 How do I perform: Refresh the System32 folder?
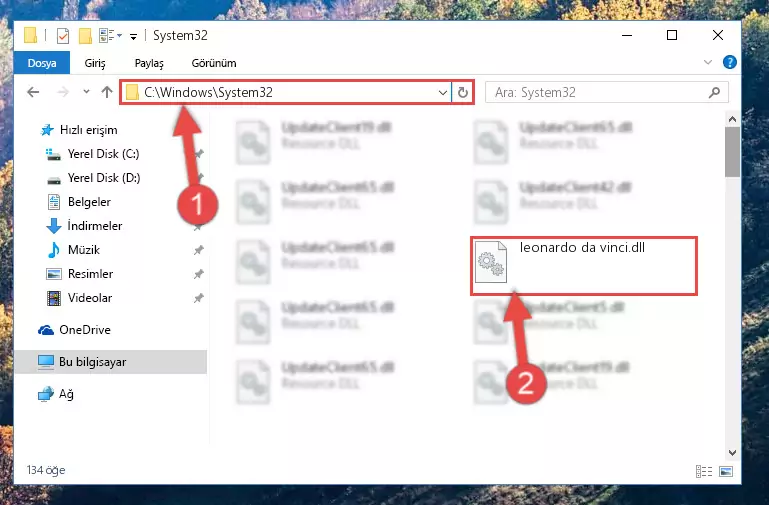pos(462,93)
